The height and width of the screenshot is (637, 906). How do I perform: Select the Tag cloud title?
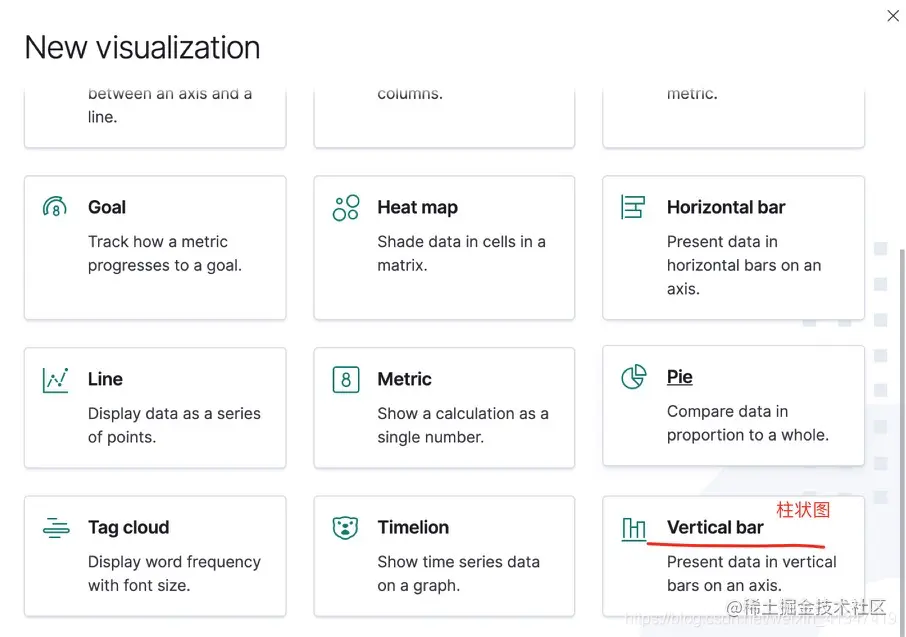pyautogui.click(x=128, y=527)
